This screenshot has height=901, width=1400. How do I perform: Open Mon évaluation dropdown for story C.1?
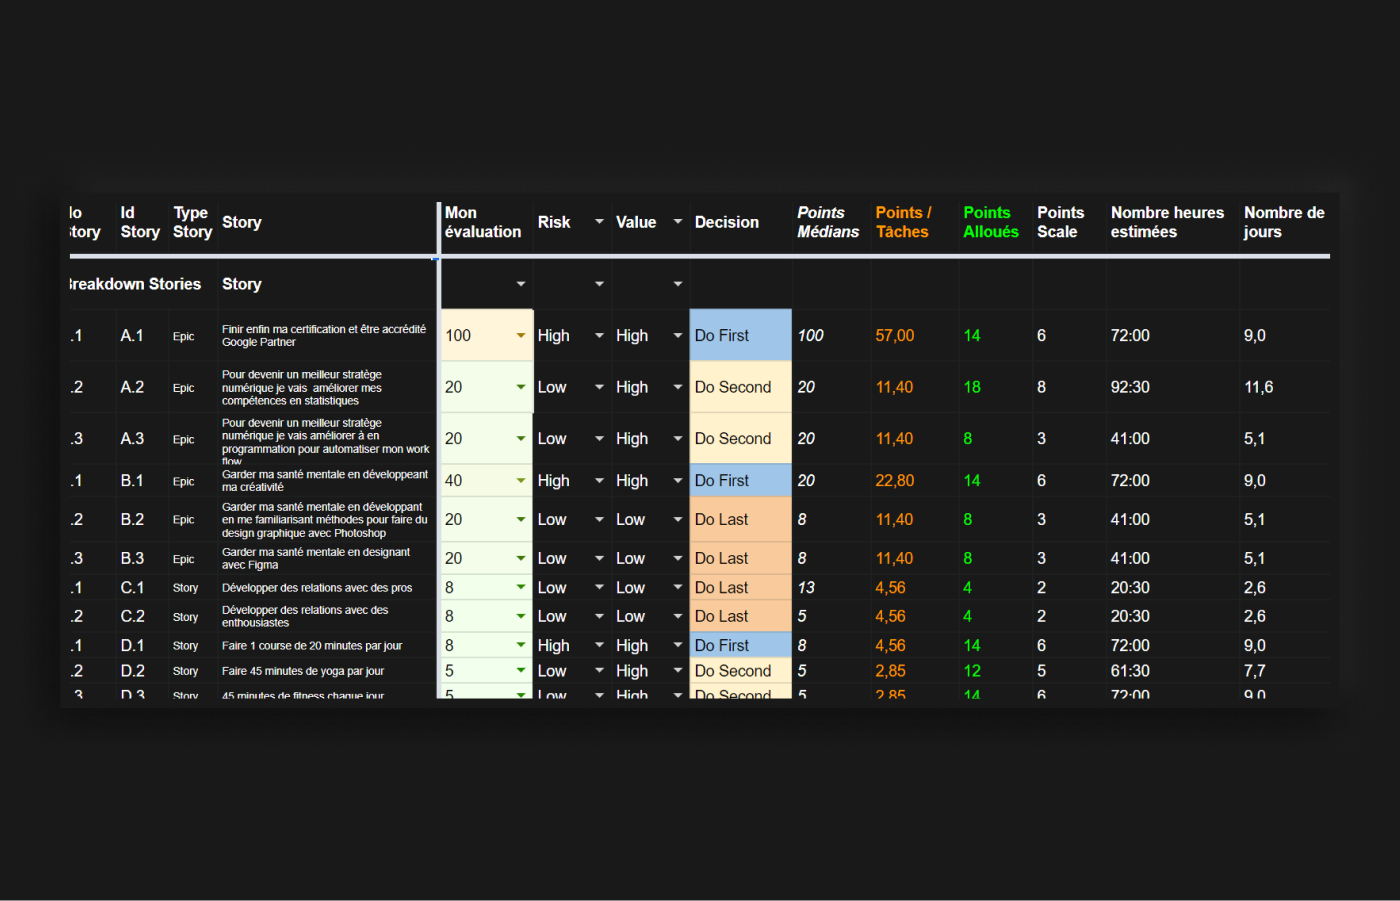pyautogui.click(x=520, y=588)
